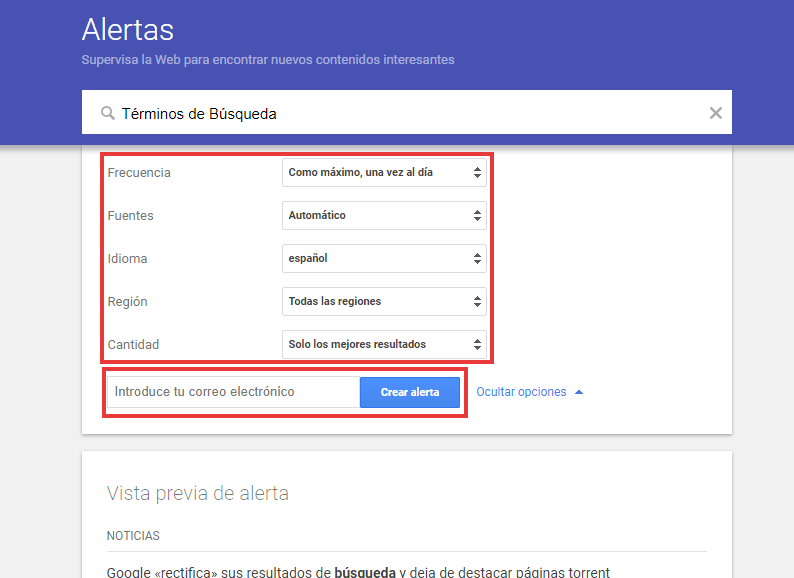Open the Cantidad dropdown
The image size is (794, 578).
(384, 344)
